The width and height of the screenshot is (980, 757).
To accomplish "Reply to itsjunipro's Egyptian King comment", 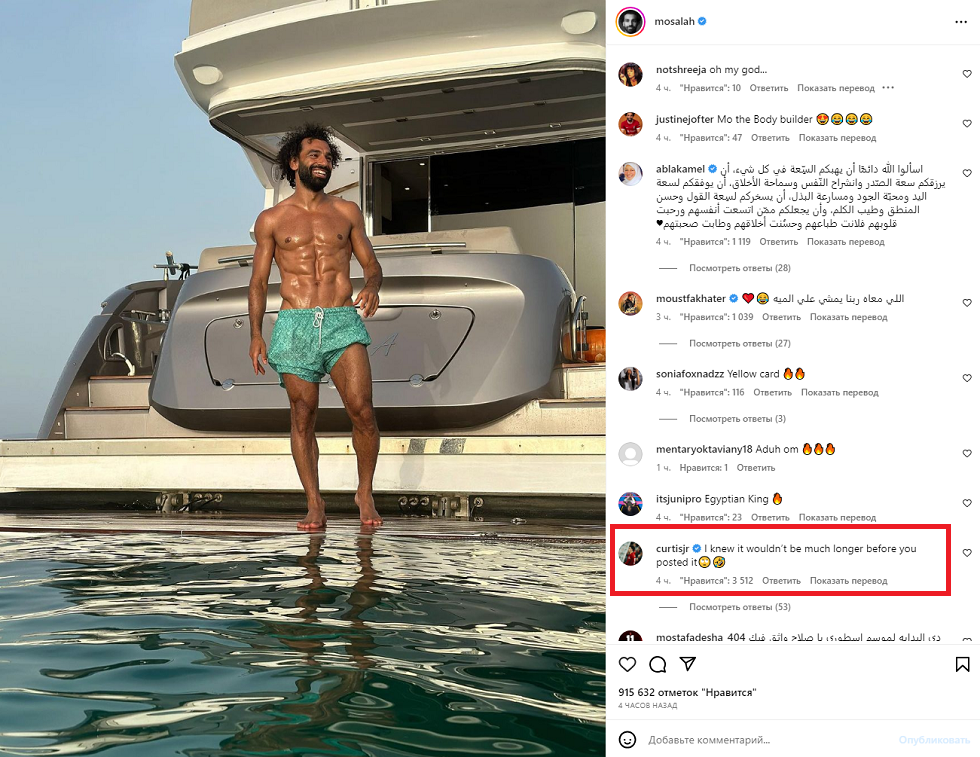I will tap(771, 517).
